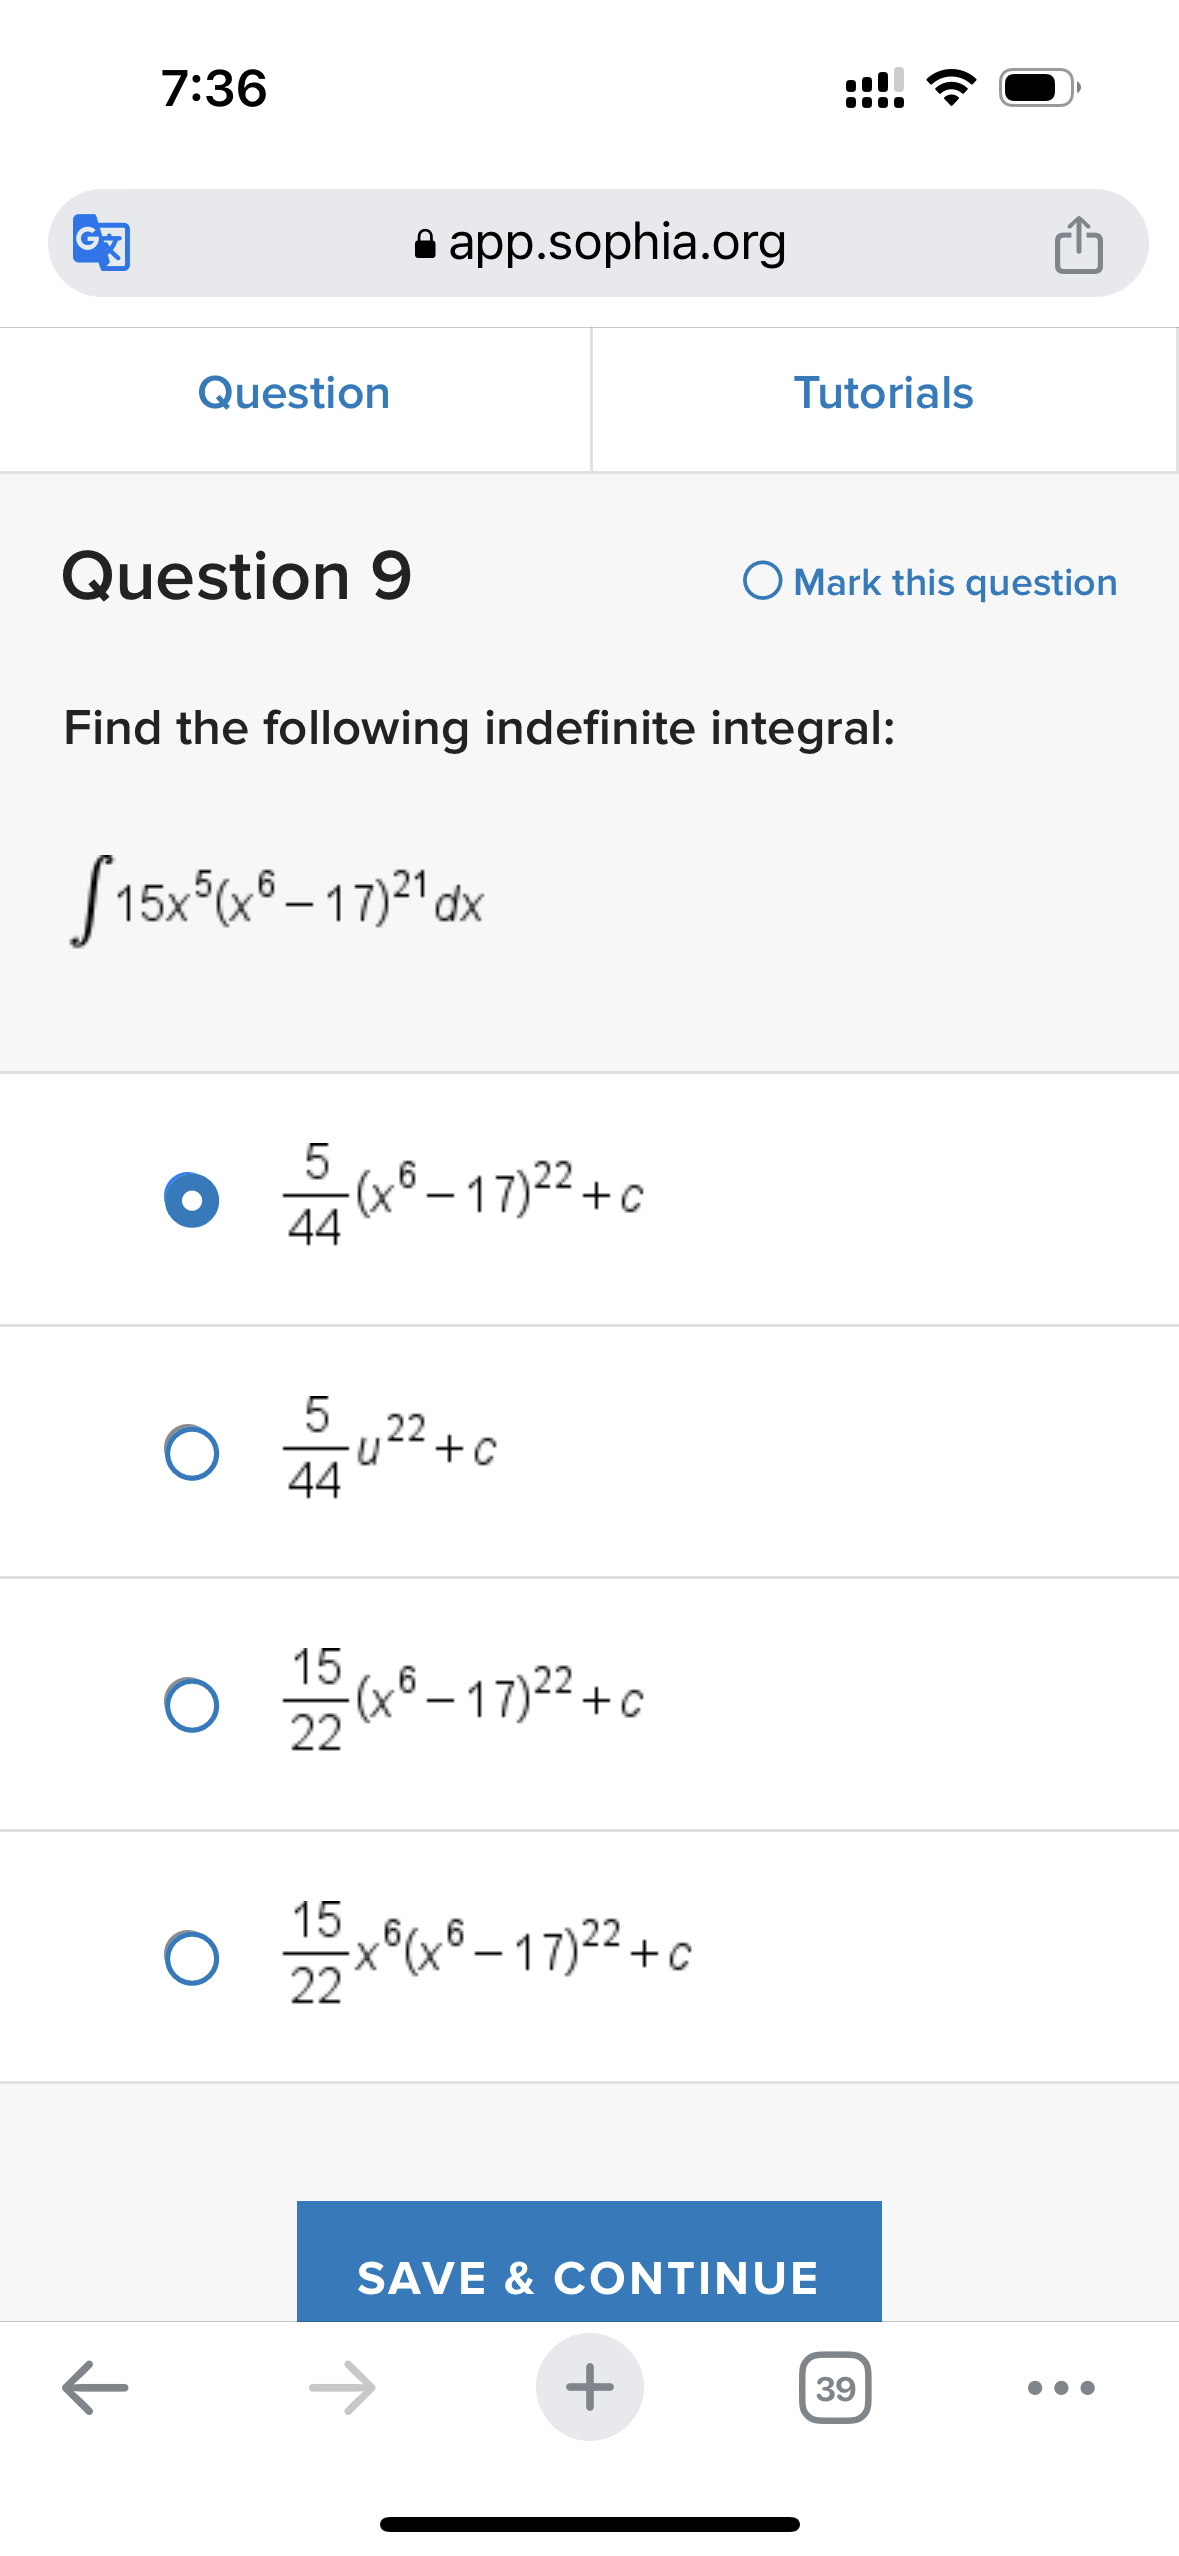Enable Mark this question
The image size is (1179, 2556).
pyautogui.click(x=763, y=581)
